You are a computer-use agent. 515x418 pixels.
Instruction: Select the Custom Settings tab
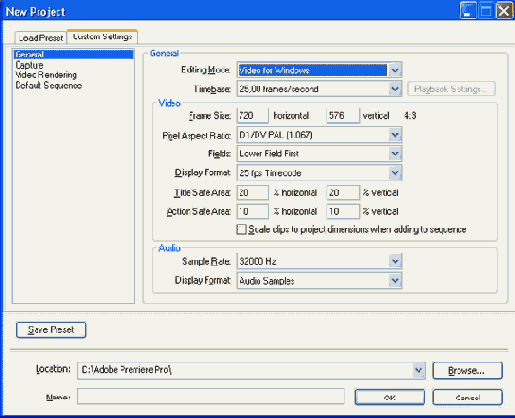[x=102, y=37]
